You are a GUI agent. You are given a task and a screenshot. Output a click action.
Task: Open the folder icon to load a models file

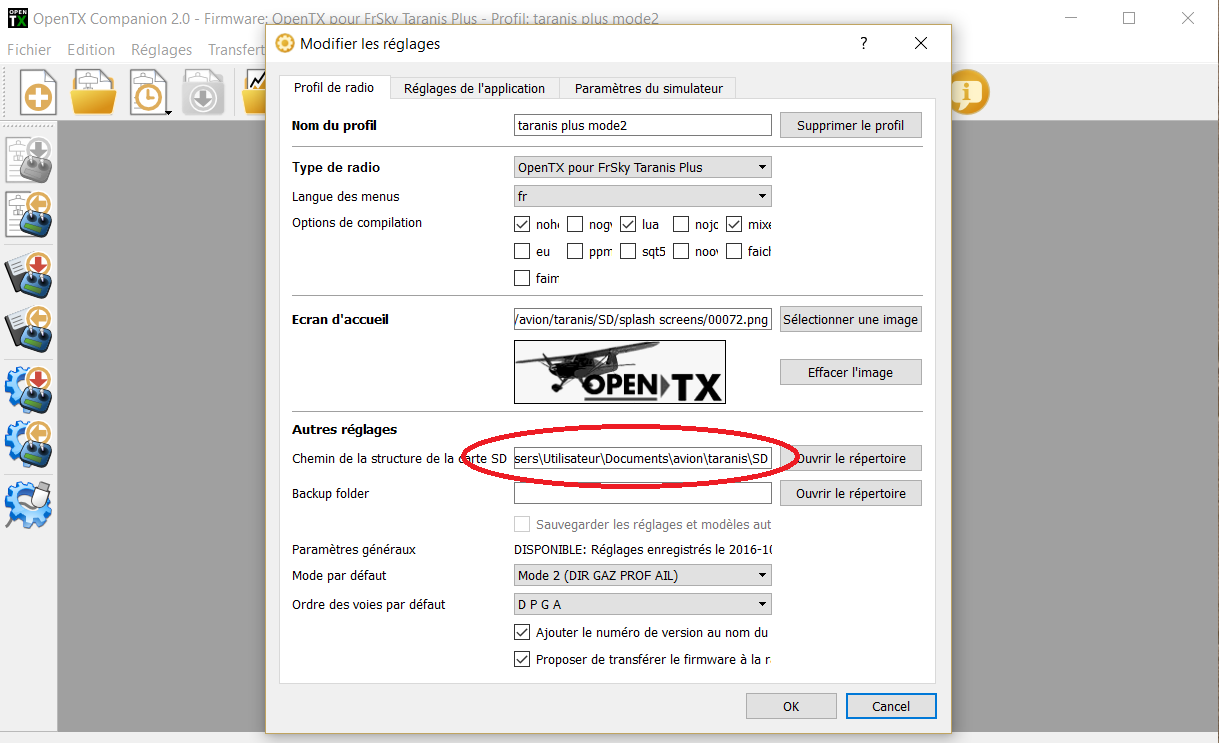pos(93,93)
